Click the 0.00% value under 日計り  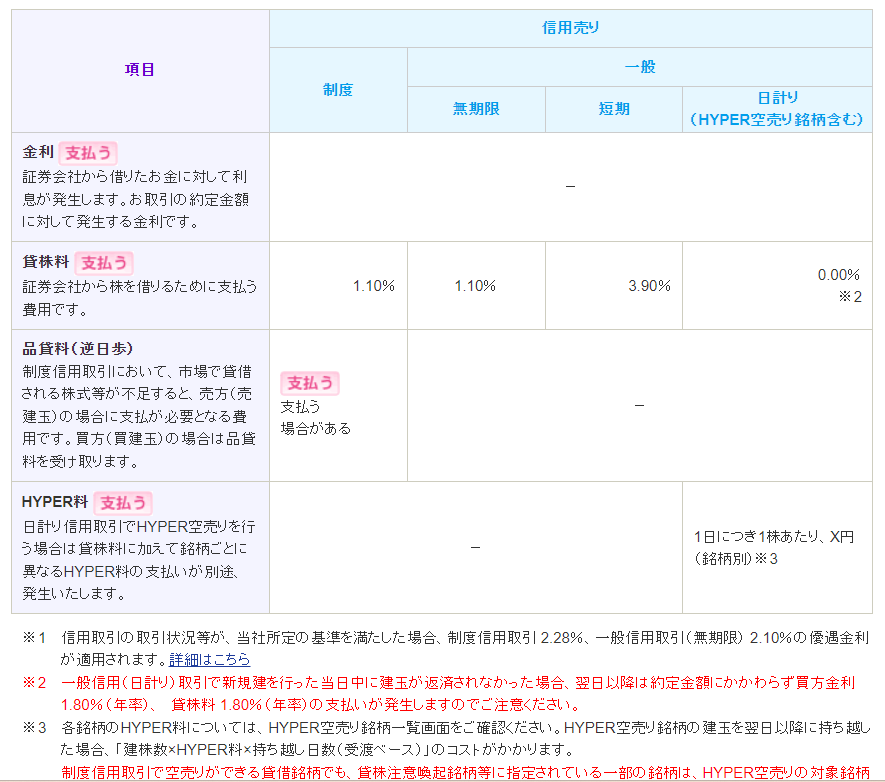[839, 275]
